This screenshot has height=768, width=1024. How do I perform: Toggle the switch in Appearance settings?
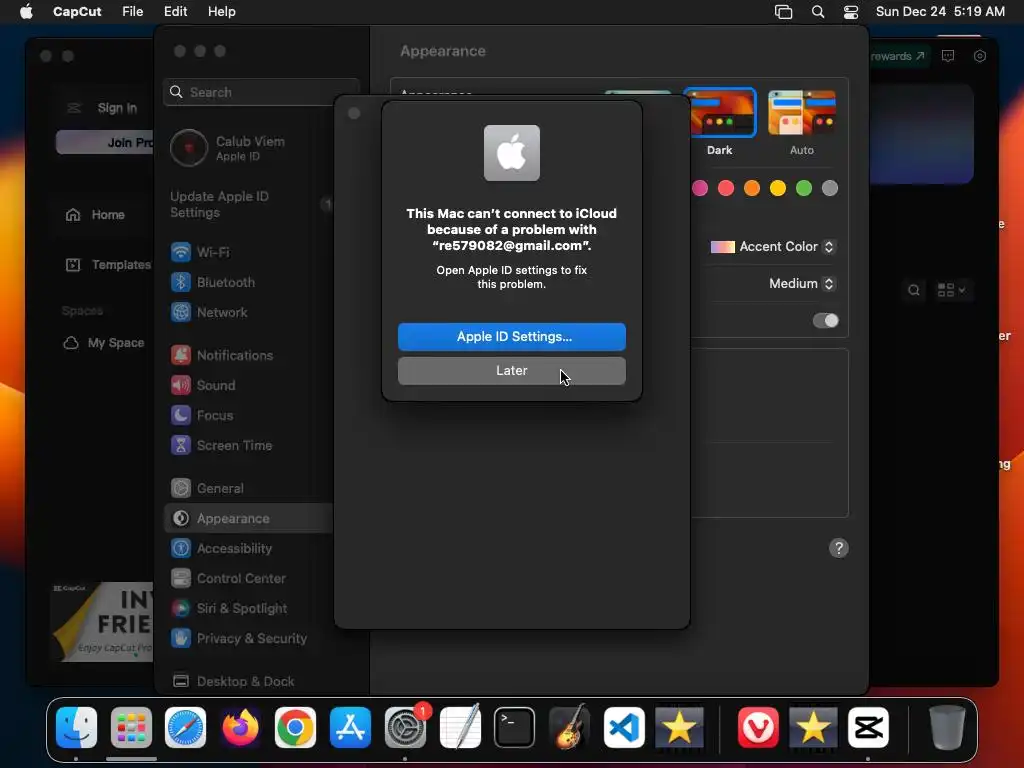[825, 321]
